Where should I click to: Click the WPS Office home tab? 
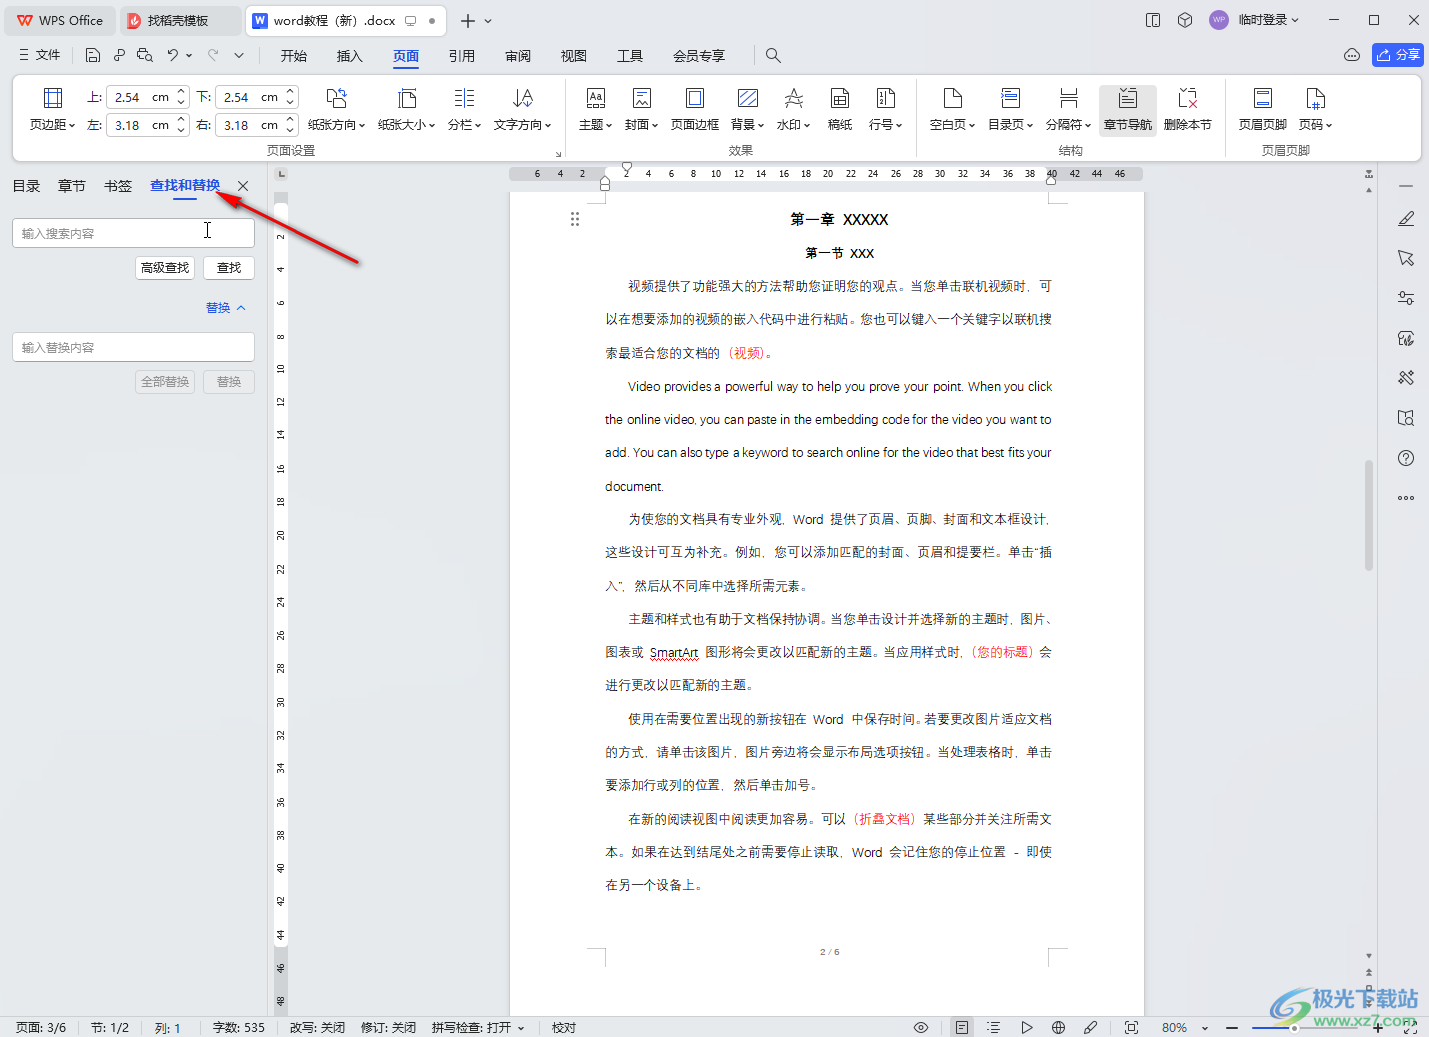tap(60, 20)
